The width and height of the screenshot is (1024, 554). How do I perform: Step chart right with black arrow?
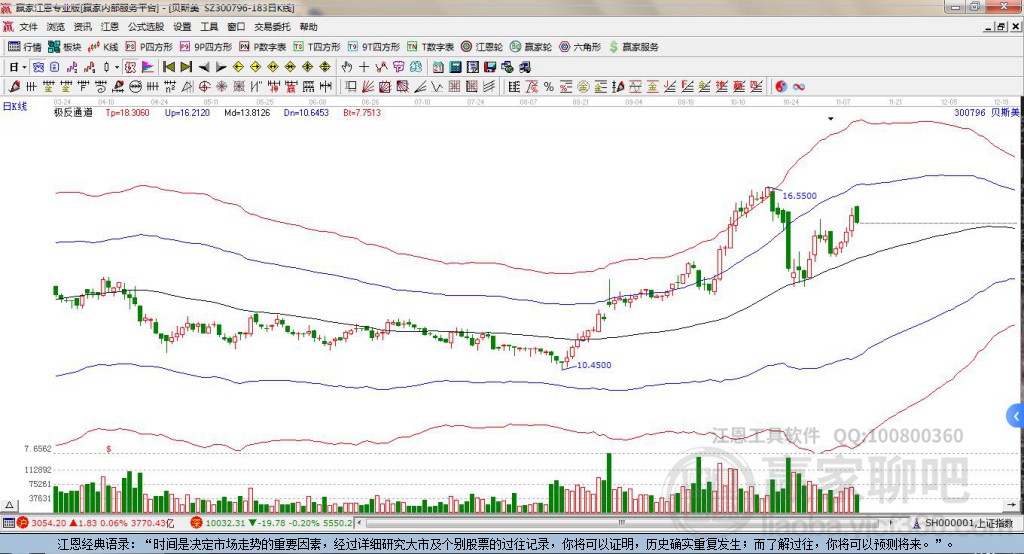coord(221,67)
